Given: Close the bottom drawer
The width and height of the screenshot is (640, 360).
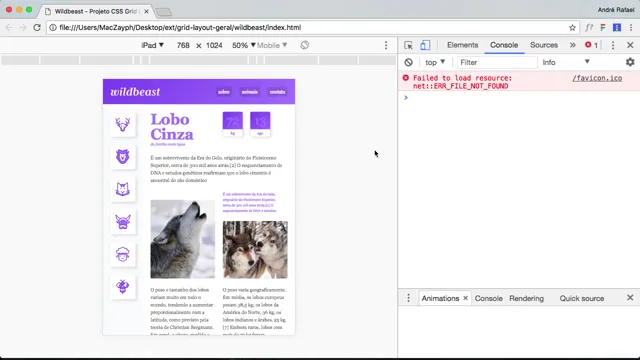Looking at the screenshot, I should click(x=630, y=298).
